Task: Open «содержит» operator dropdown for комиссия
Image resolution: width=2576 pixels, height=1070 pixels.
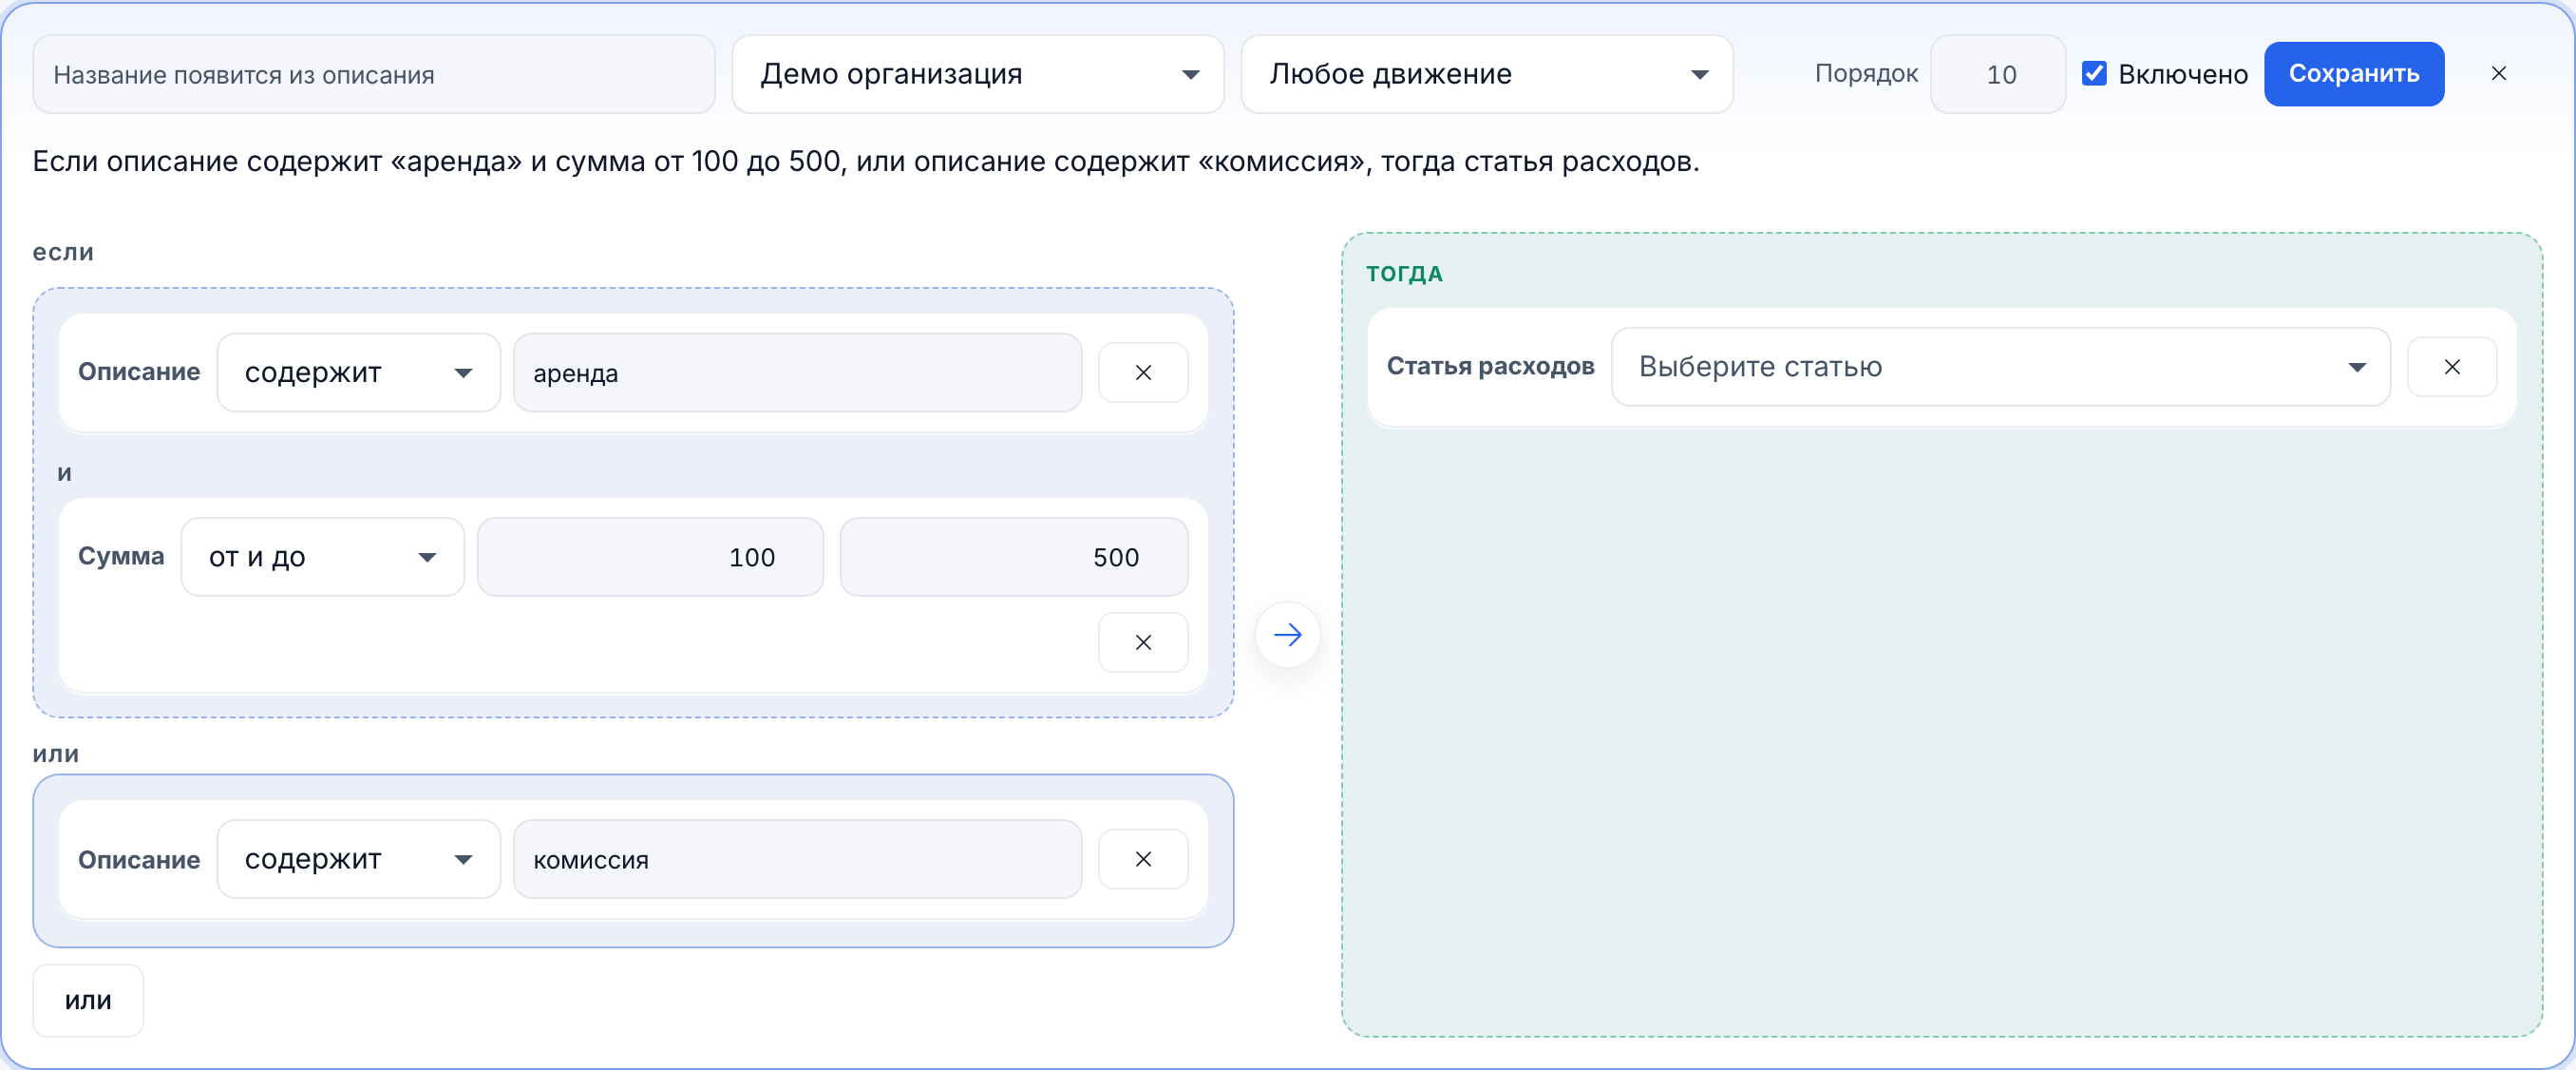Action: 359,859
